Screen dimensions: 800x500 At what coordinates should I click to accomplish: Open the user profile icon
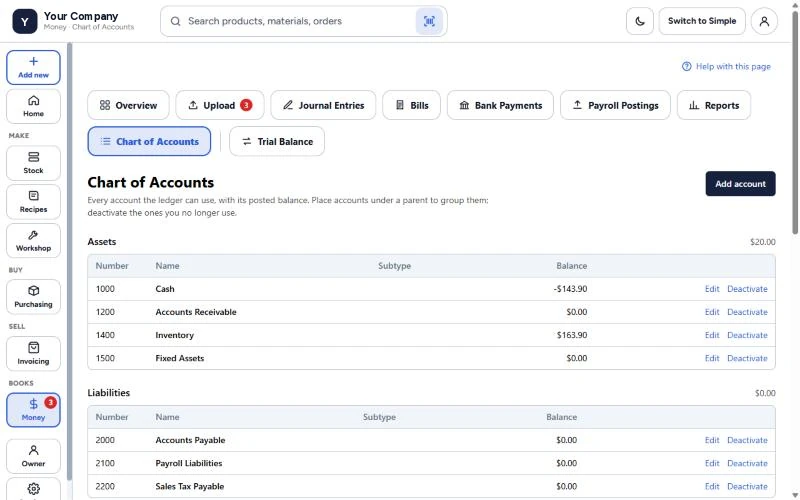[x=764, y=21]
